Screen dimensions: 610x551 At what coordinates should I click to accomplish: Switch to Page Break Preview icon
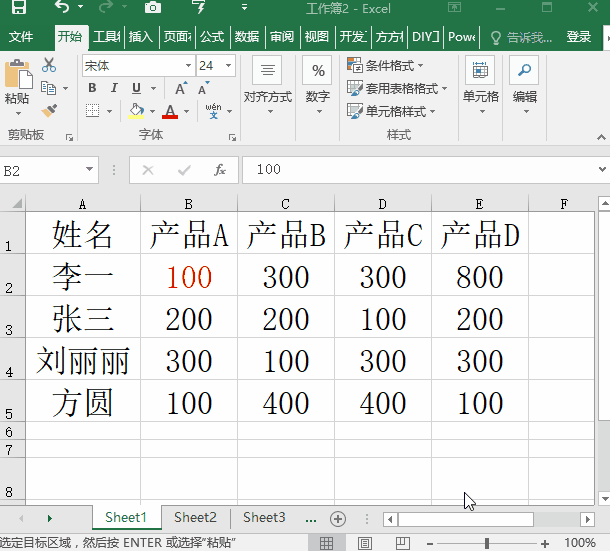(x=403, y=543)
